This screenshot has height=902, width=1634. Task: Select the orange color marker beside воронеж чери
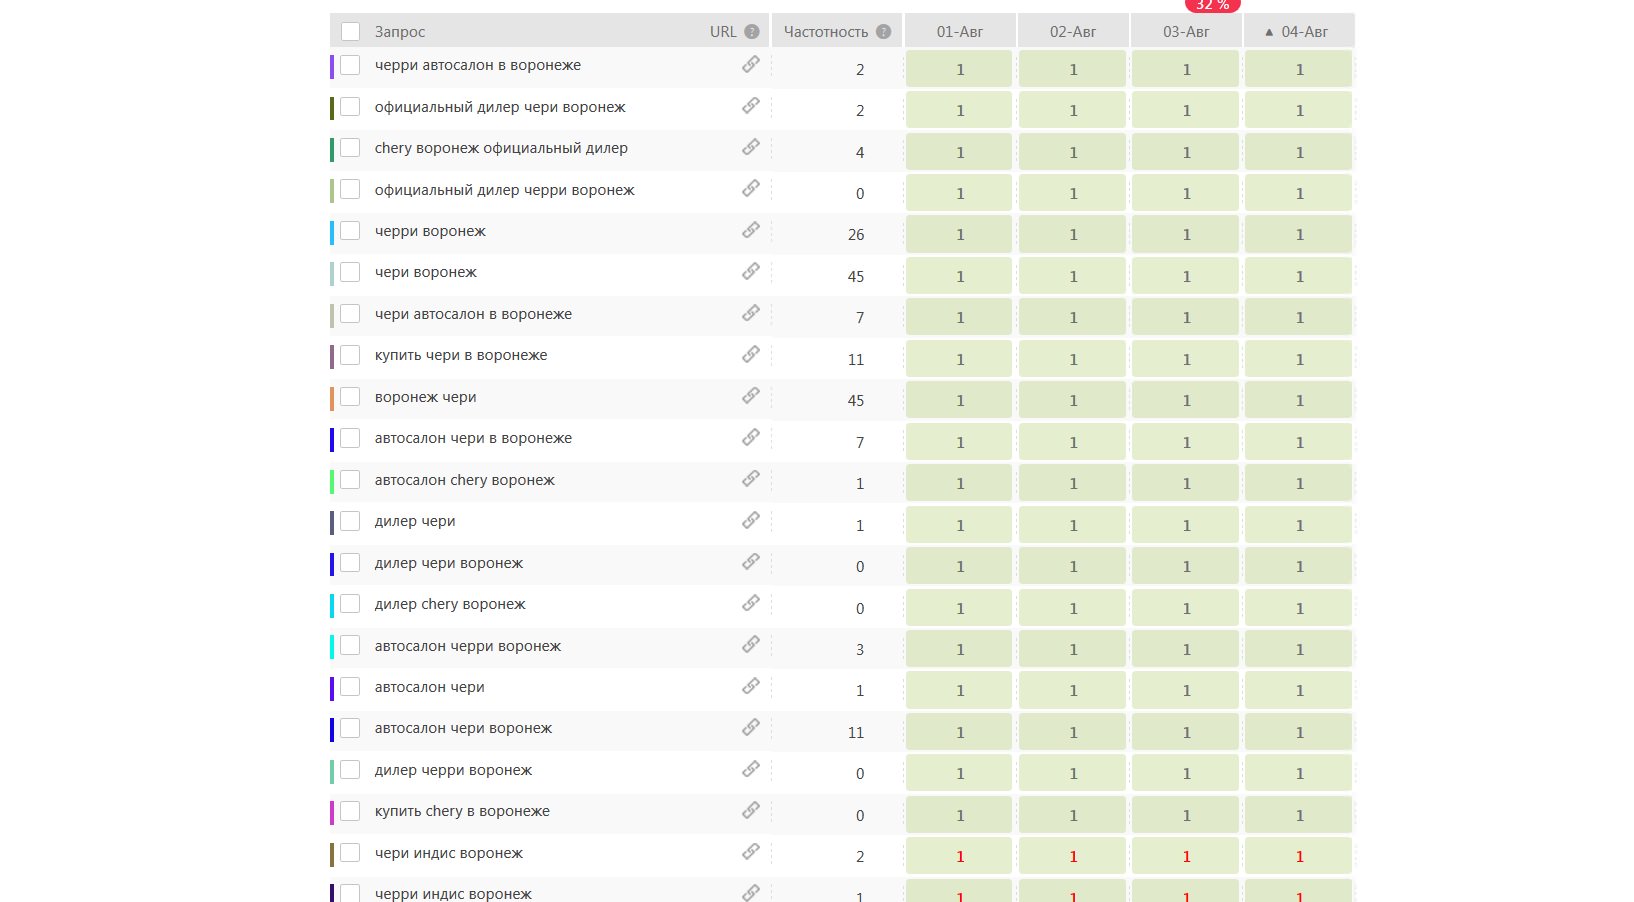pos(332,398)
